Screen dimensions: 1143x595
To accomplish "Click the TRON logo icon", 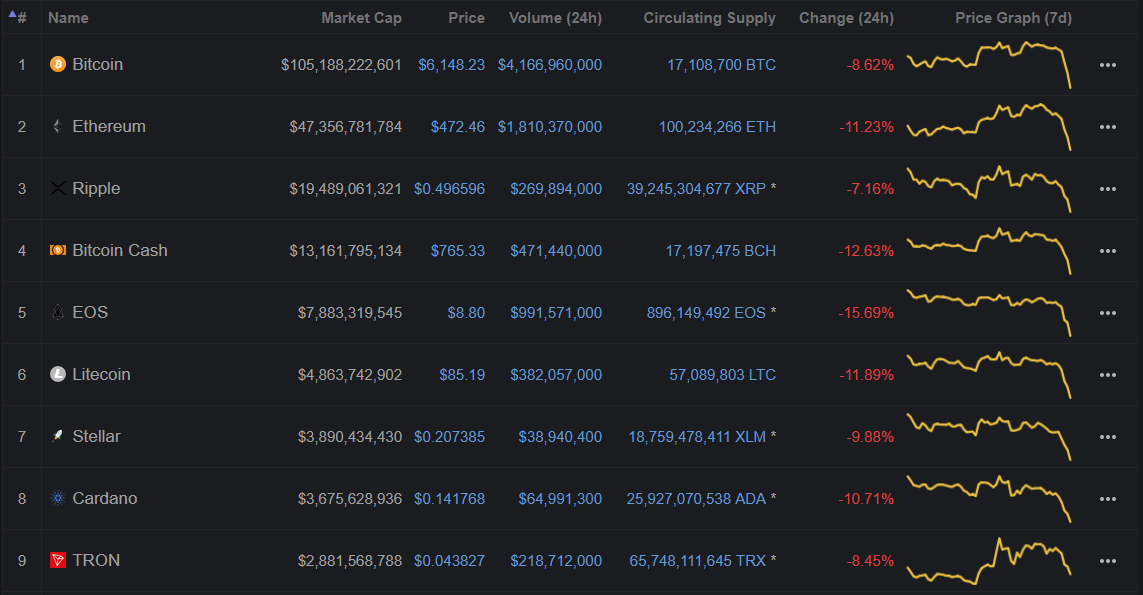I will click(58, 560).
